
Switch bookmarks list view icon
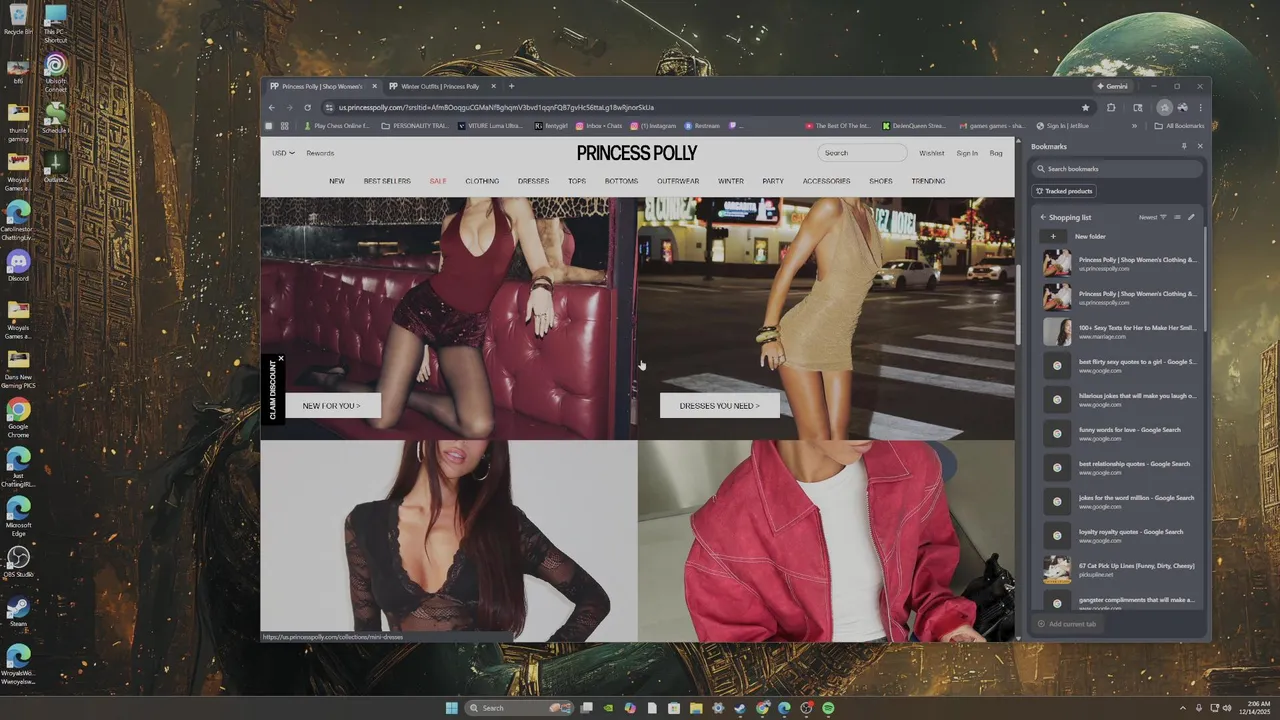pos(1177,217)
